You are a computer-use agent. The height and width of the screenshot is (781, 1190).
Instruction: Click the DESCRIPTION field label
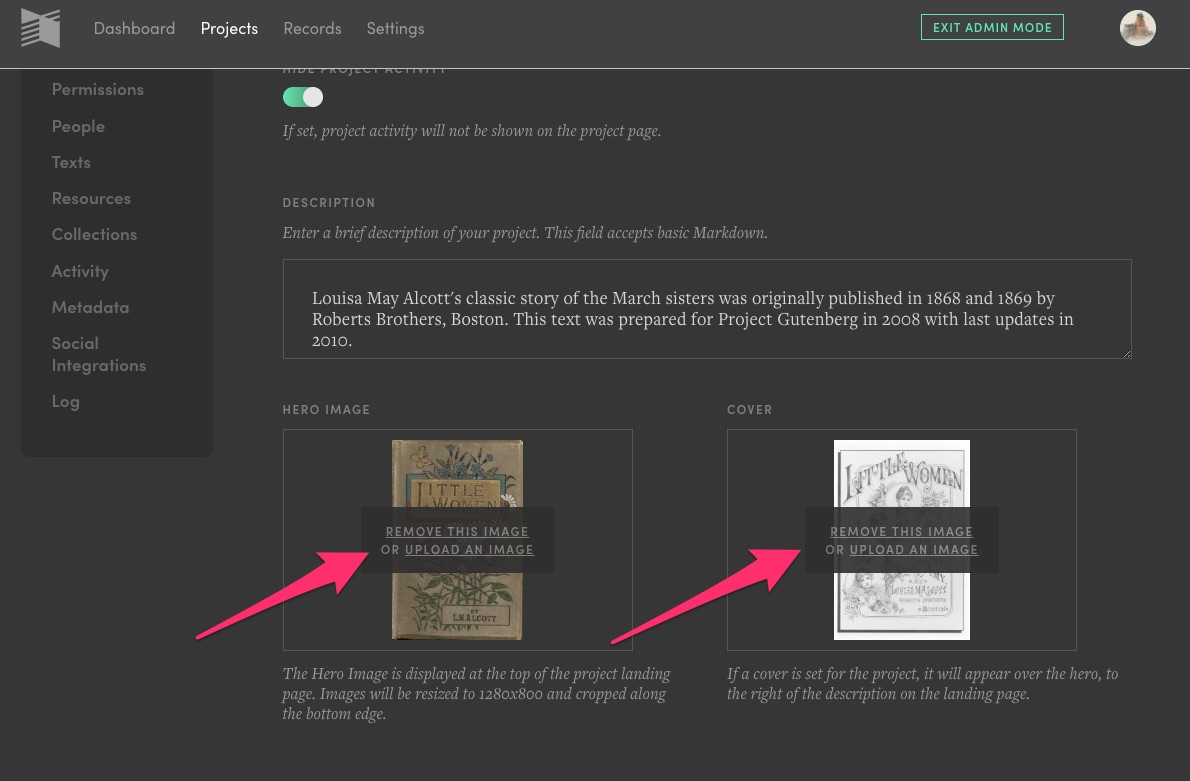tap(329, 203)
